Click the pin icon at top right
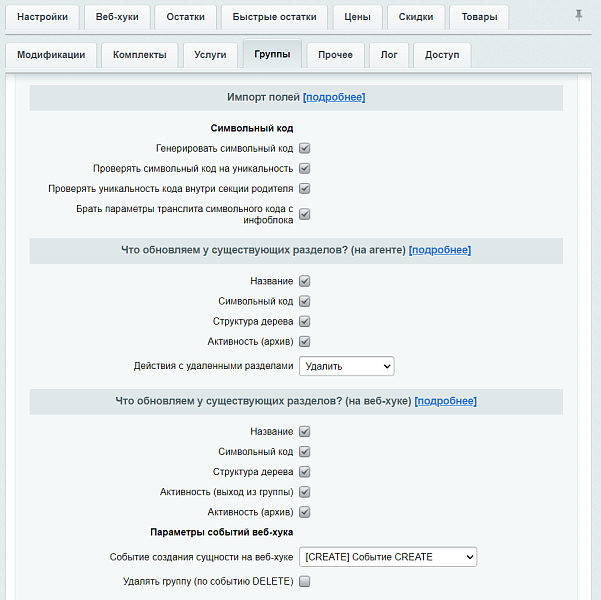 coord(578,16)
